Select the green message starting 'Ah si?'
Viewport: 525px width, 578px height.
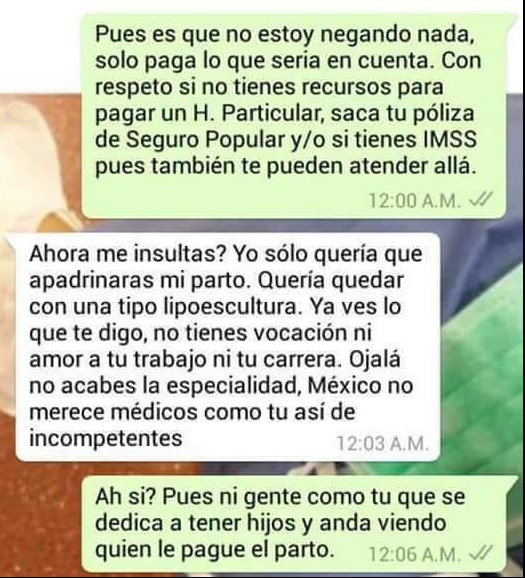(x=294, y=524)
